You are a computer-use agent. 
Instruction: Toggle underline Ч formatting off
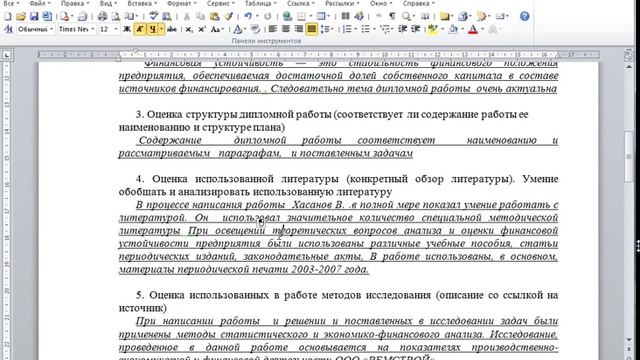pyautogui.click(x=153, y=29)
